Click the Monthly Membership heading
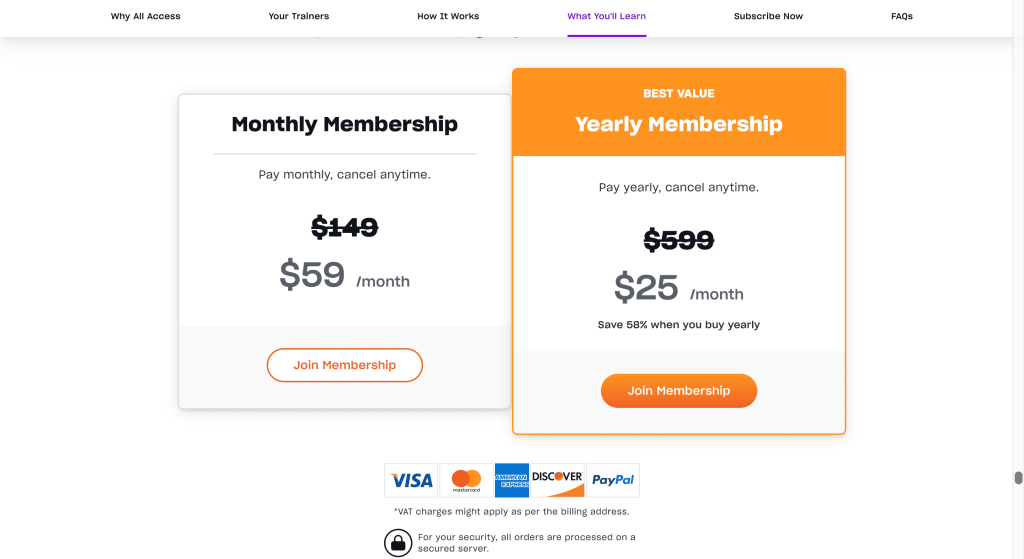The height and width of the screenshot is (559, 1024). 345,124
